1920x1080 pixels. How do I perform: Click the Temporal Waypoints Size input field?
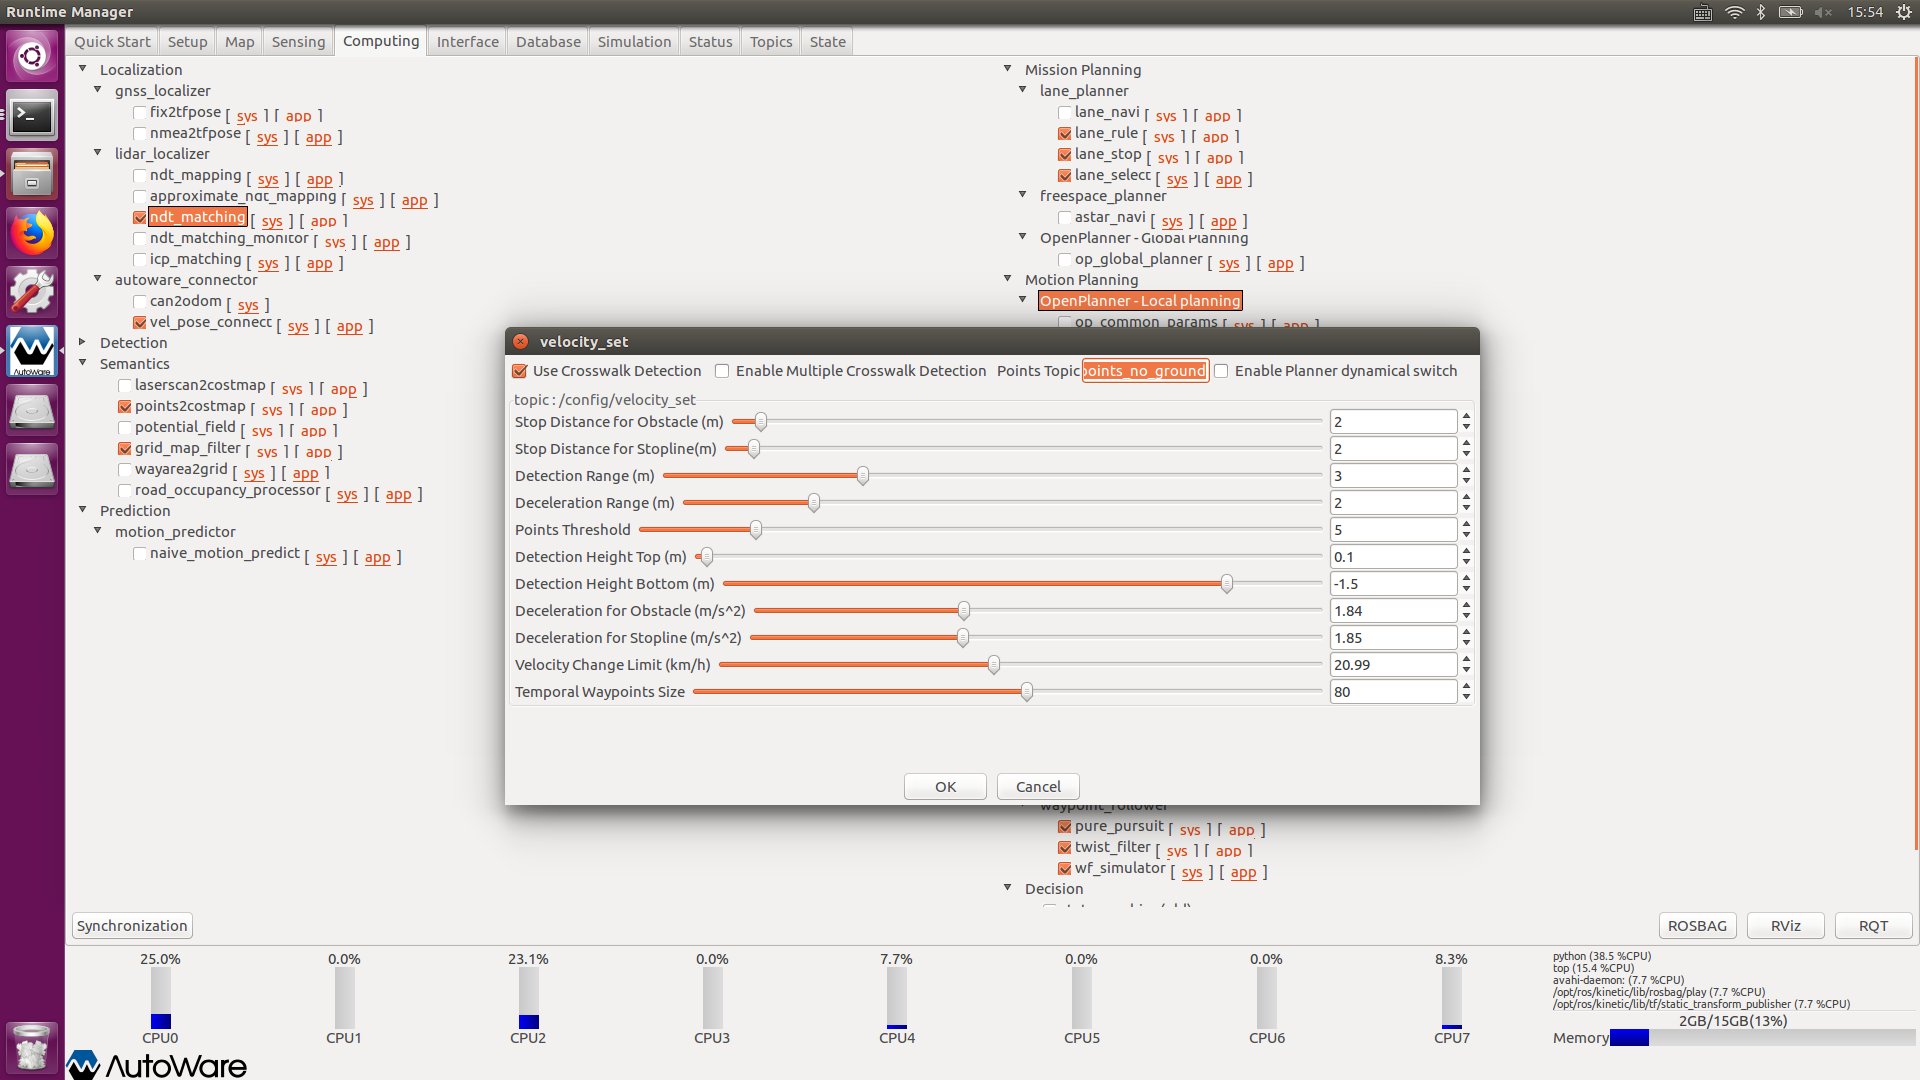point(1392,692)
